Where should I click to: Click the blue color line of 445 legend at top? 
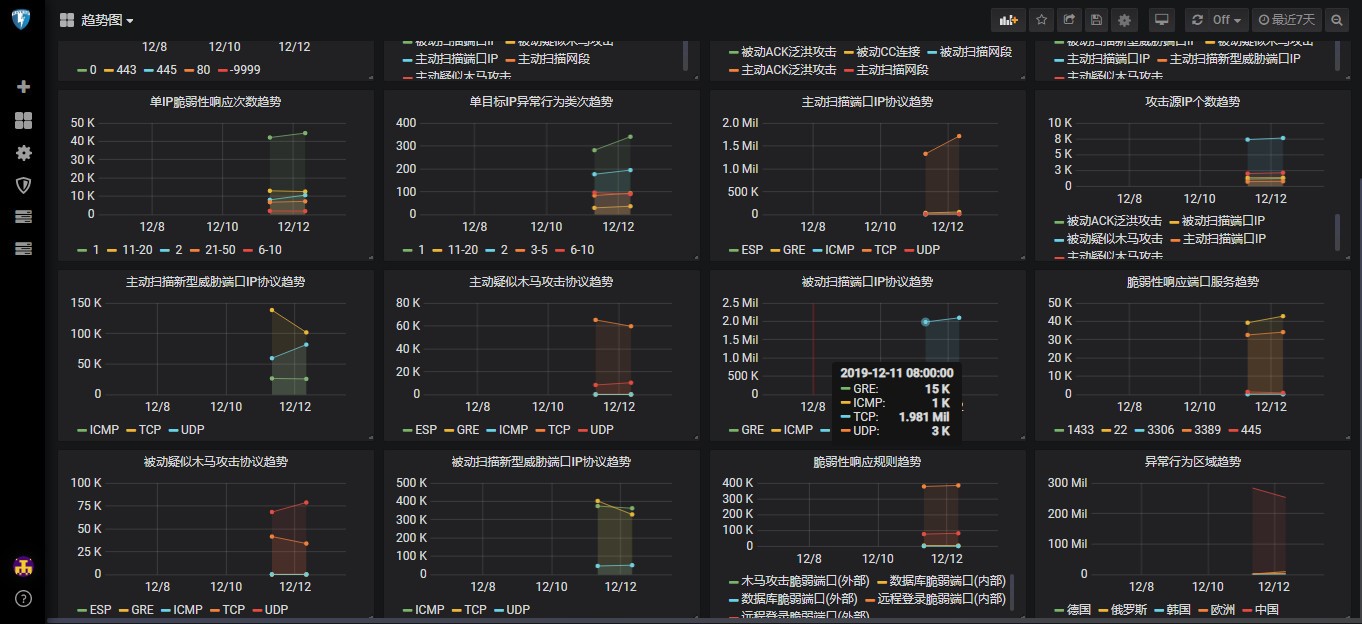[x=150, y=69]
